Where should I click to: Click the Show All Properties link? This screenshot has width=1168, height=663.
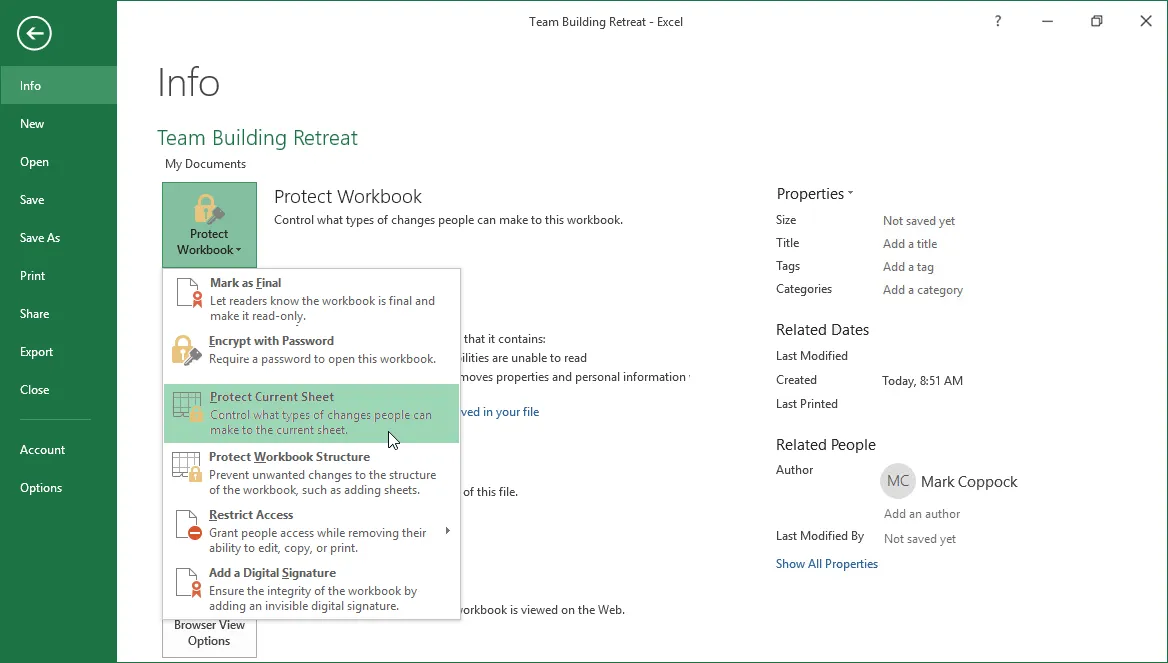[826, 564]
